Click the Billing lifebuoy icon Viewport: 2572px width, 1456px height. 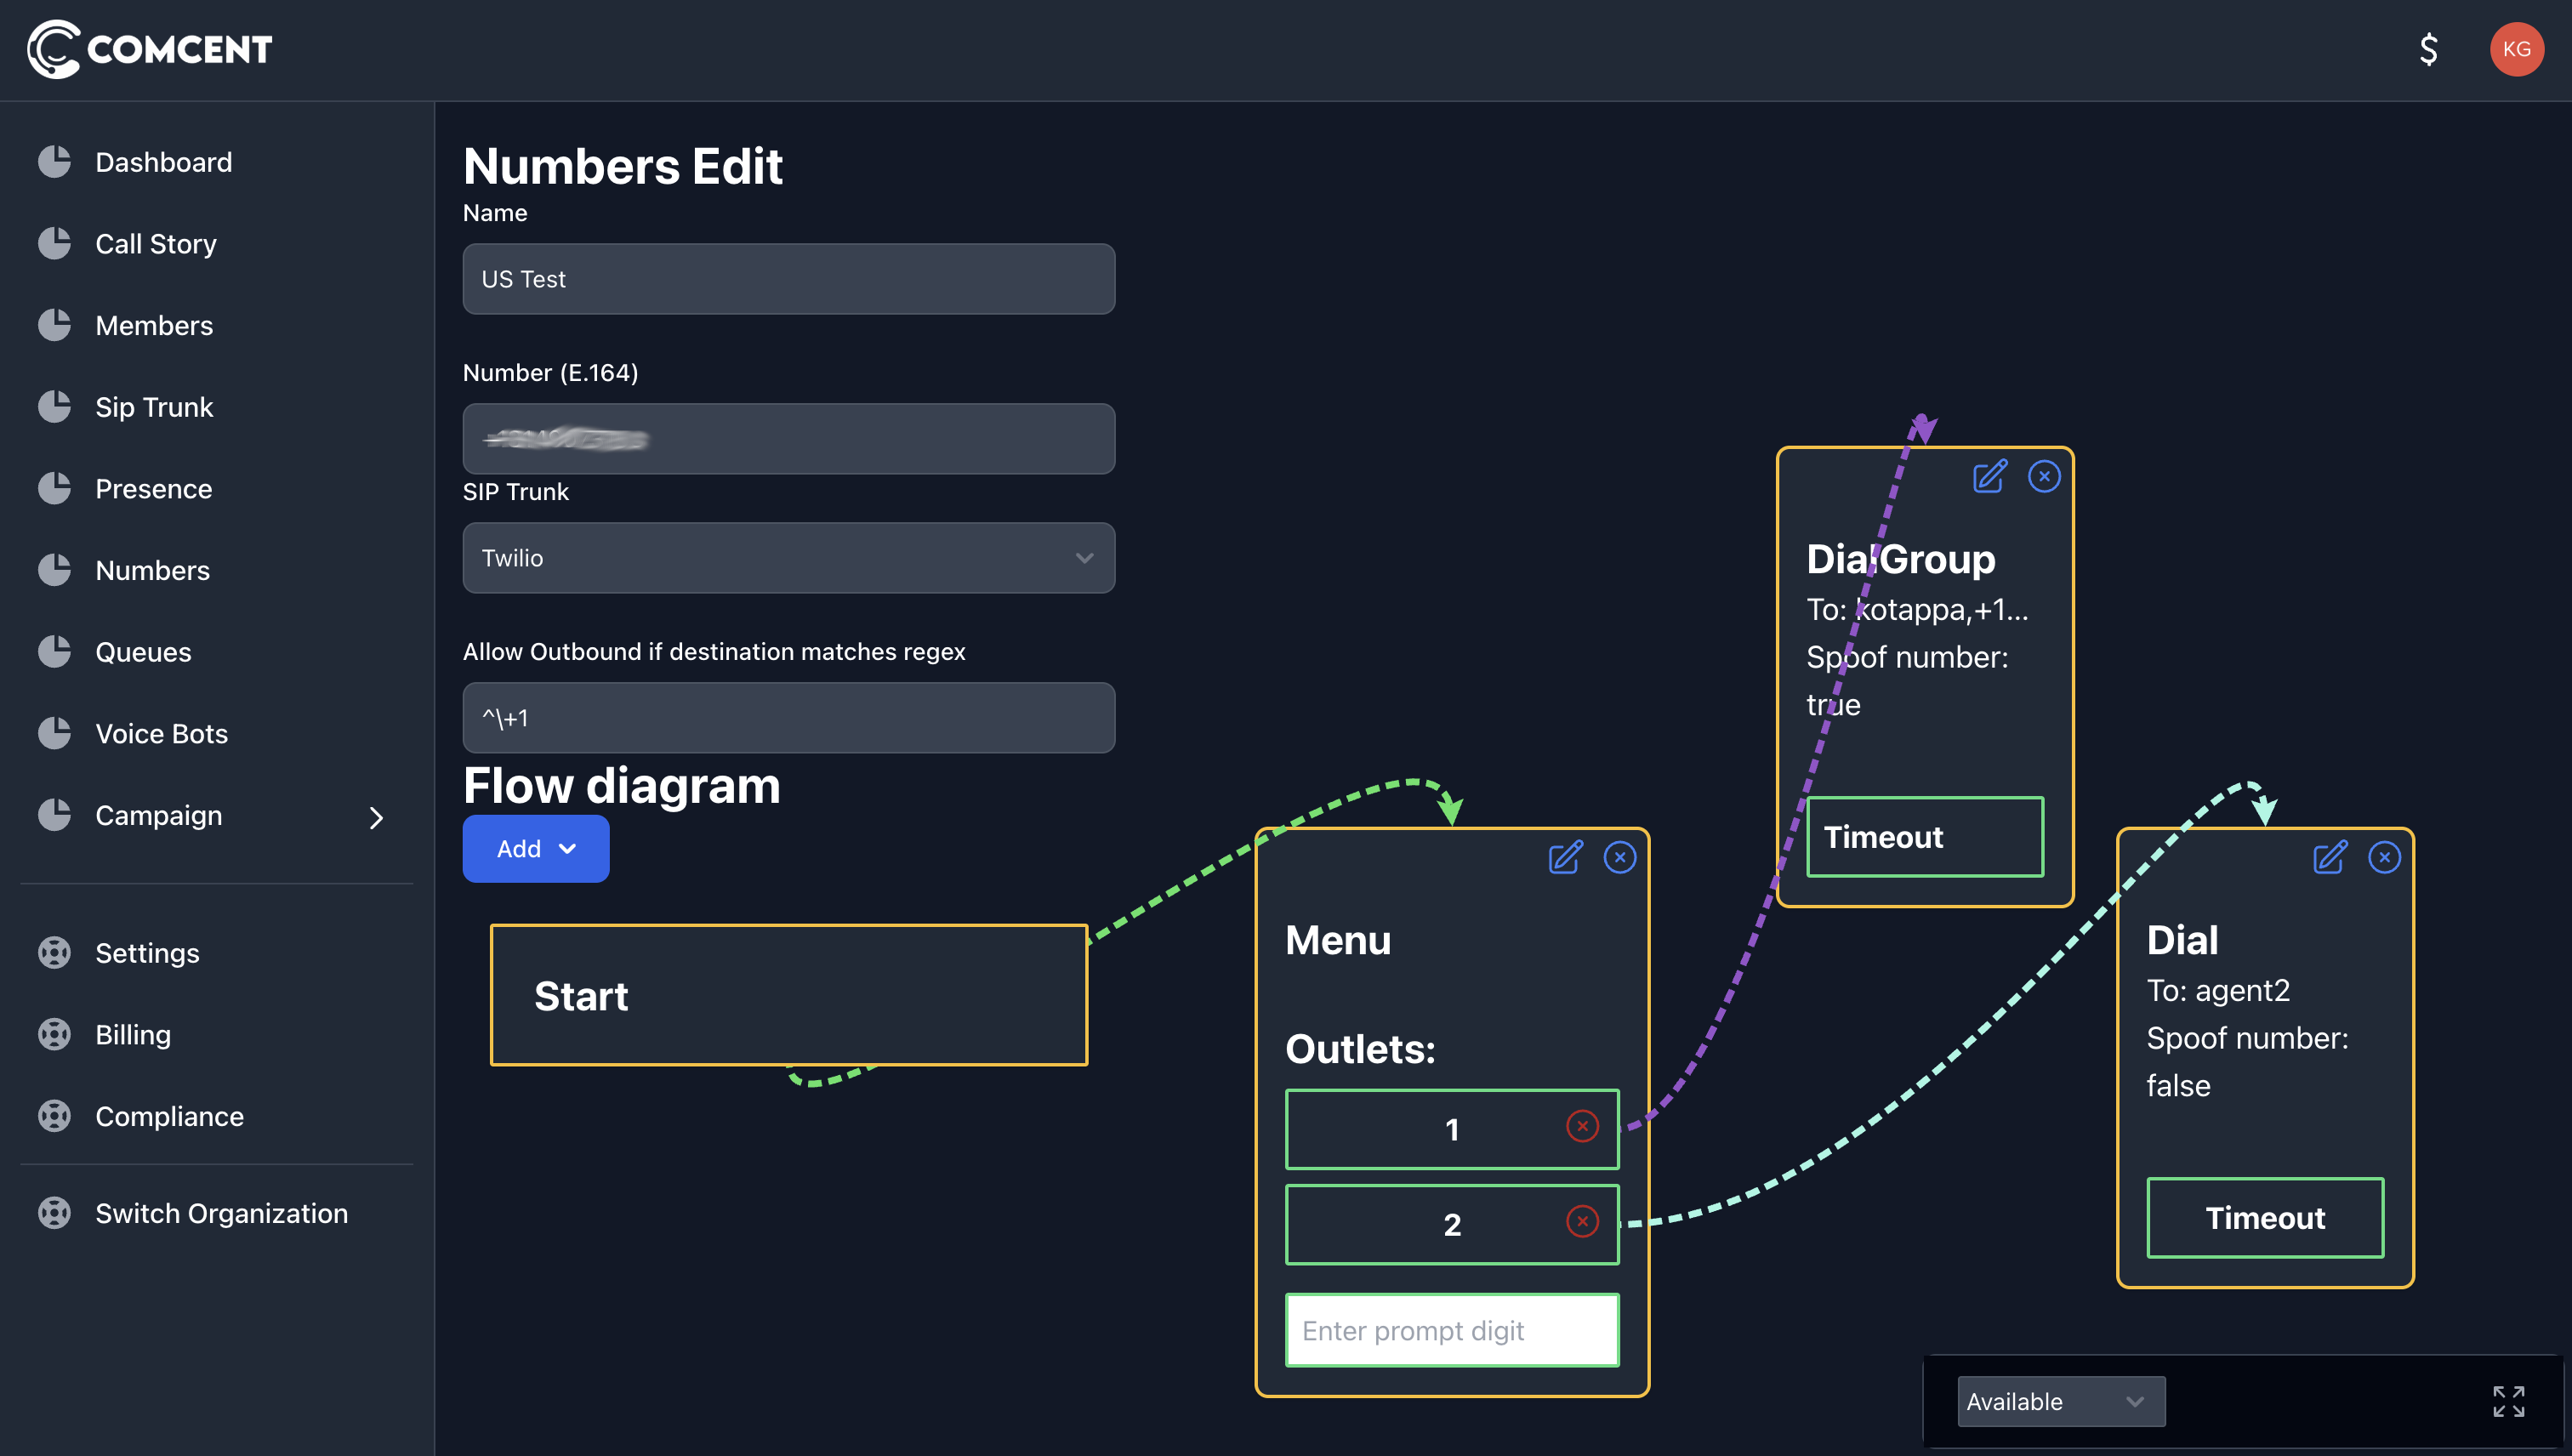(x=55, y=1035)
